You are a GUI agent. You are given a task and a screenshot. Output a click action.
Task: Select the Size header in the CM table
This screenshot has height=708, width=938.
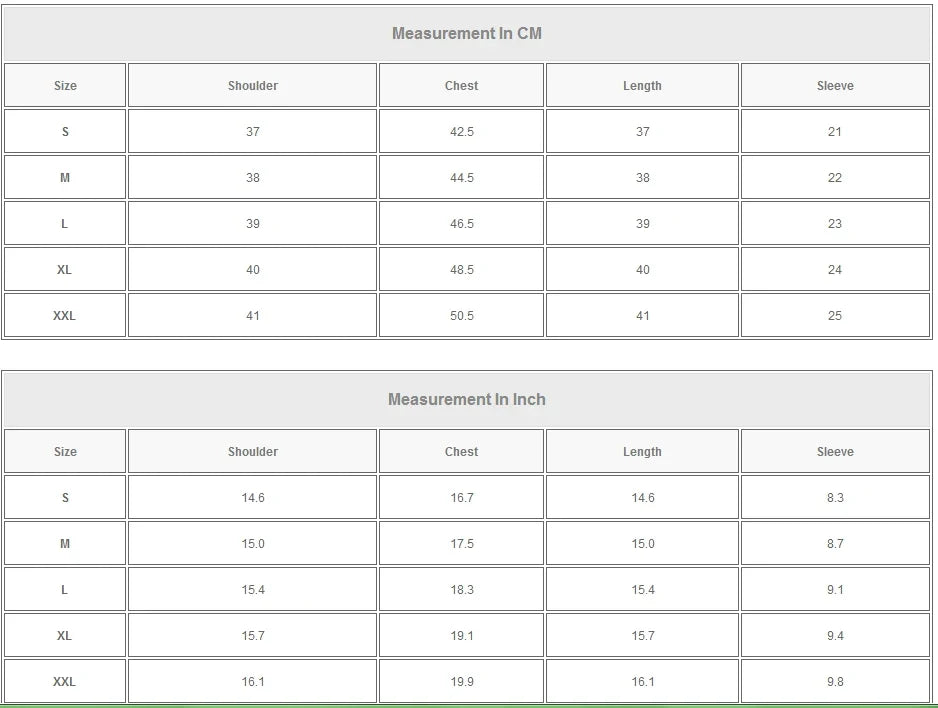pos(65,86)
